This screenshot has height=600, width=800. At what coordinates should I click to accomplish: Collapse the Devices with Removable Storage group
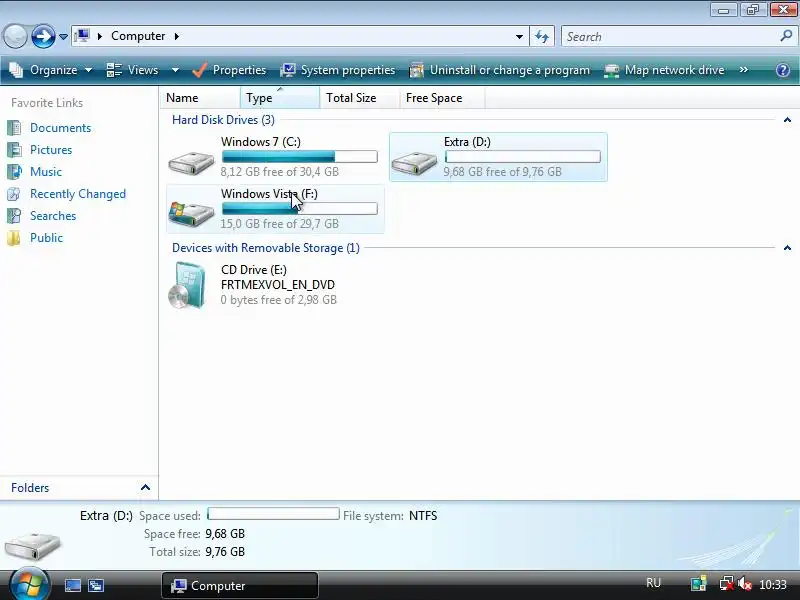click(787, 248)
